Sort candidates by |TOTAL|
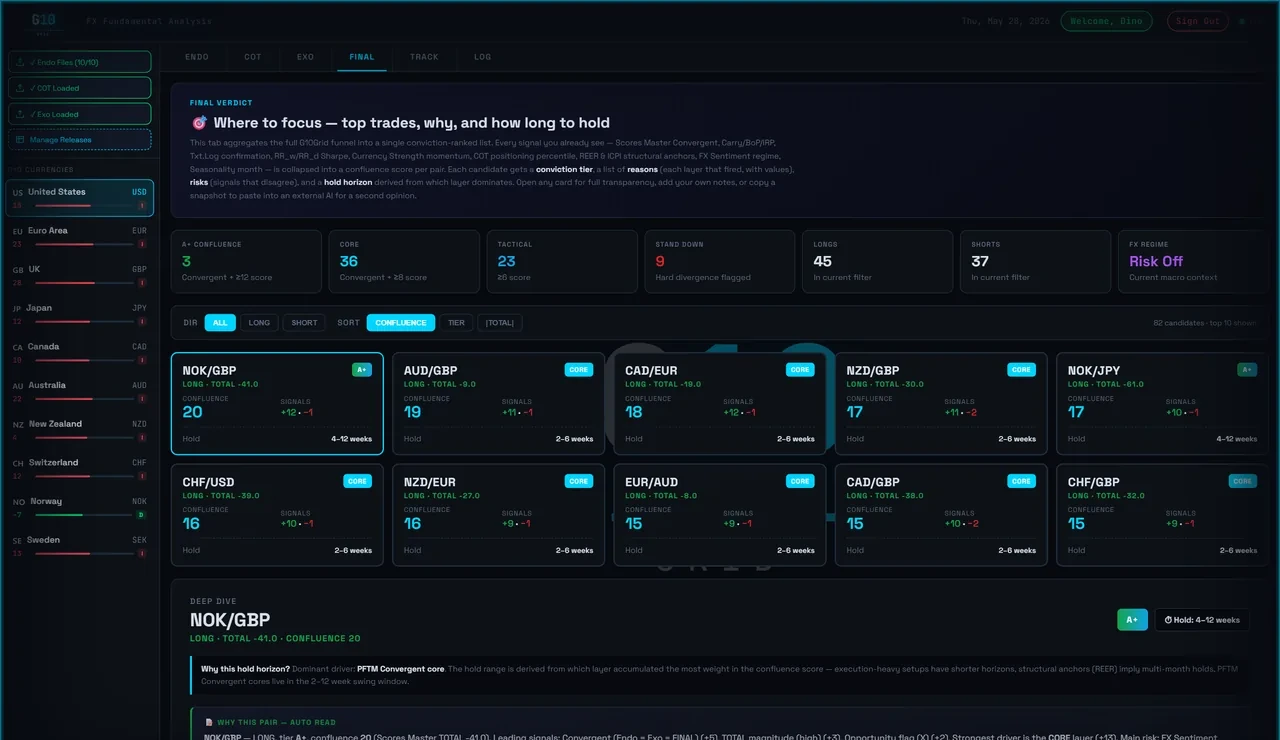The image size is (1280, 740). (500, 322)
